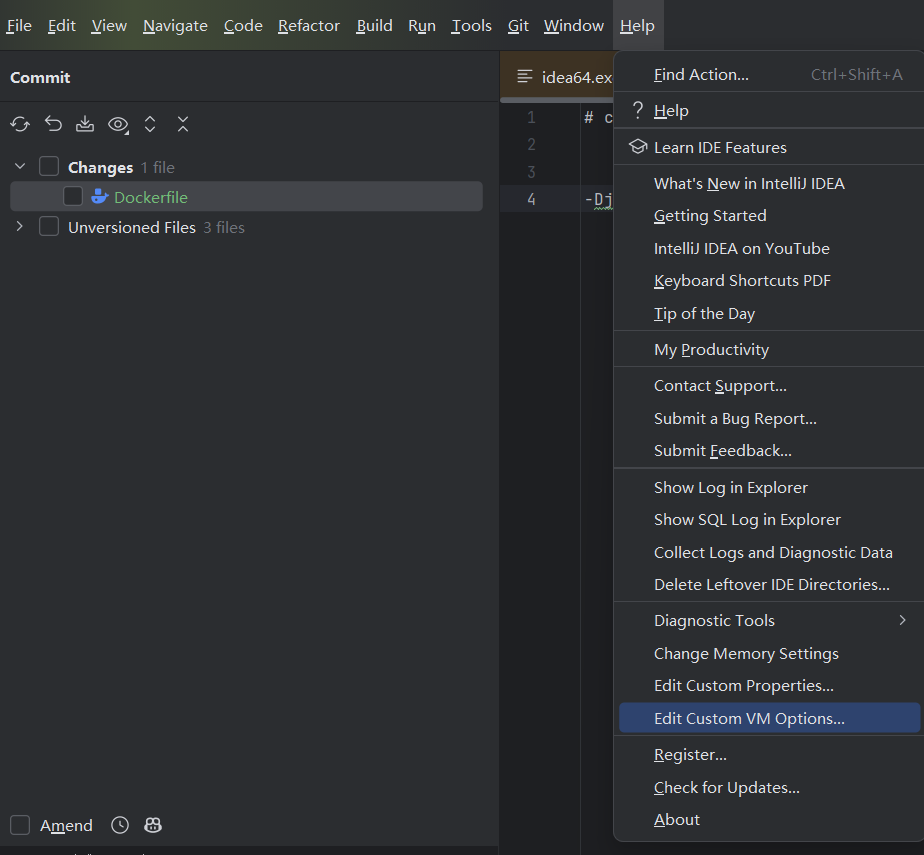Collapse the Changes tree node
The height and width of the screenshot is (855, 924).
(20, 167)
